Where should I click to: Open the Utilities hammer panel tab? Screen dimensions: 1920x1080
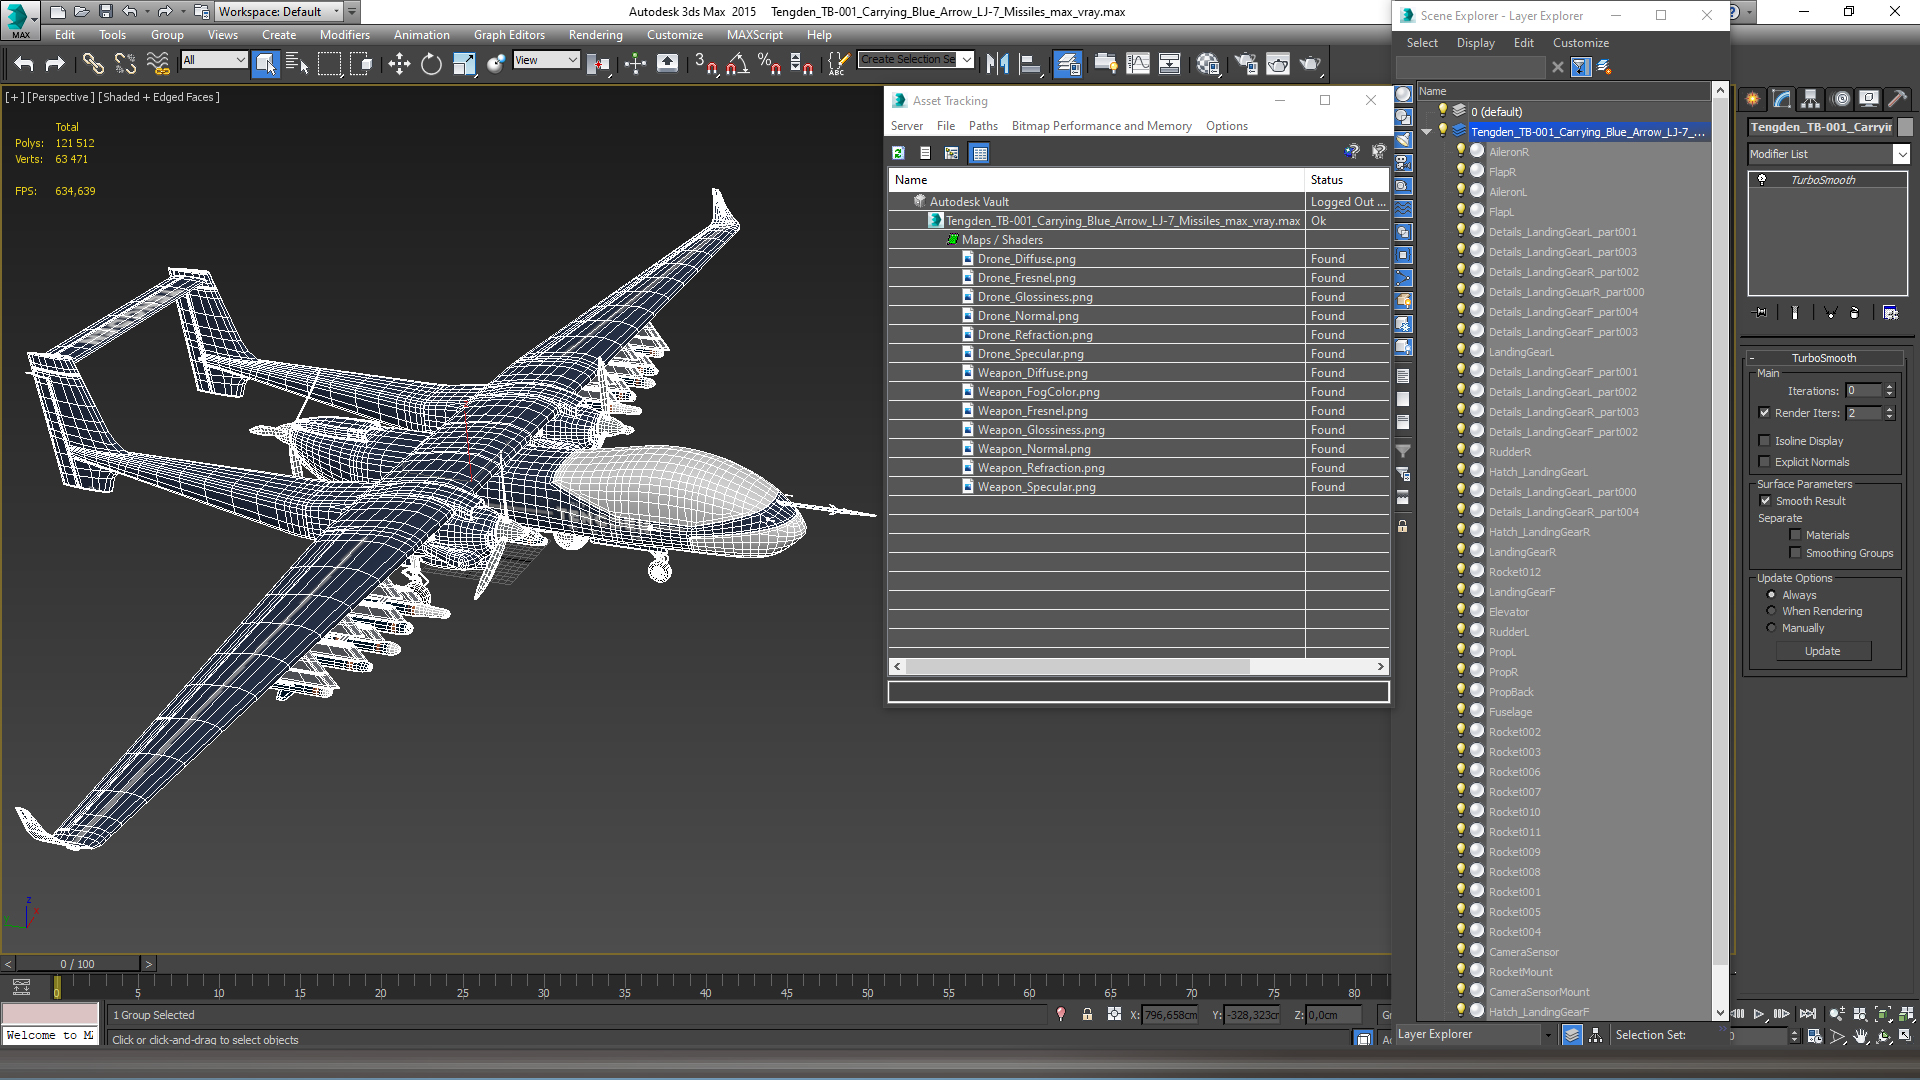(1897, 99)
